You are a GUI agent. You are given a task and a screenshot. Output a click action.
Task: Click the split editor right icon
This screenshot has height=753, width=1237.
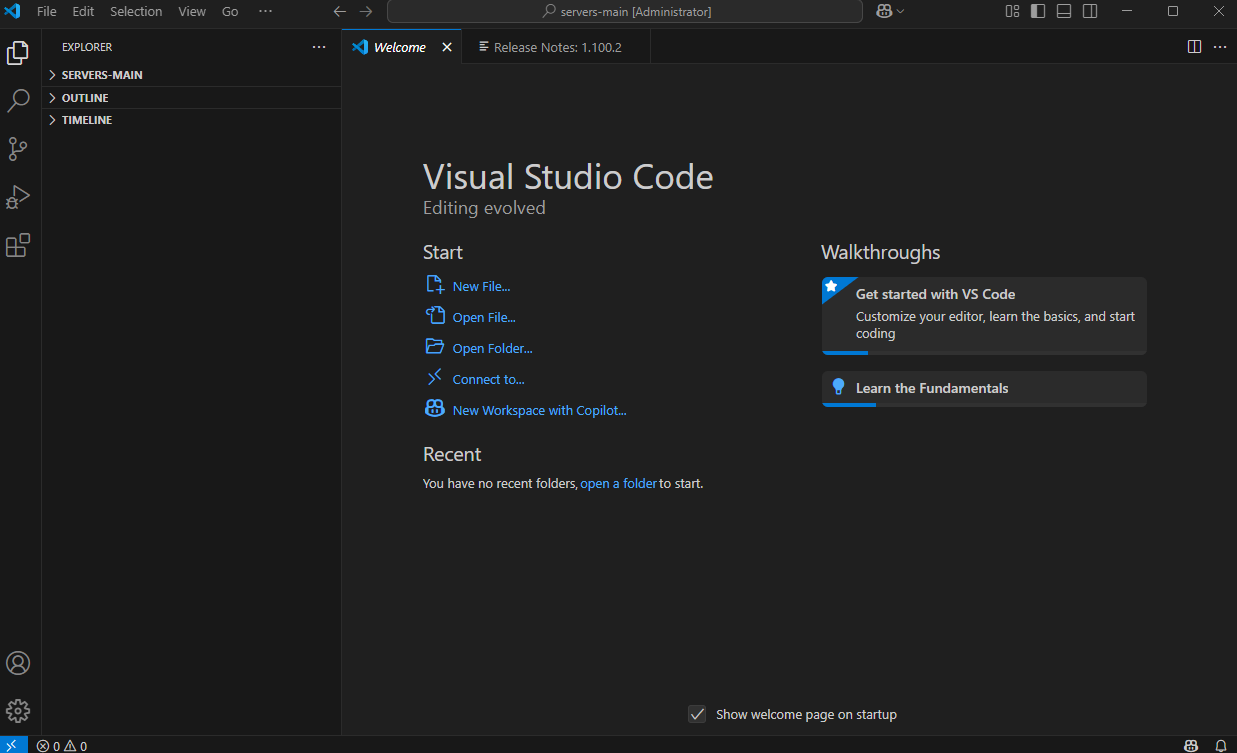(x=1194, y=47)
